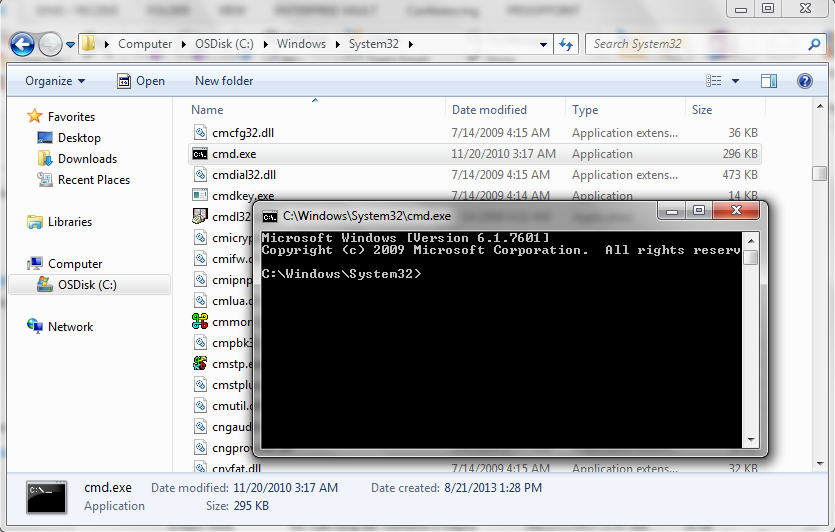
Task: Click the cmd.exe file icon in list
Action: (x=199, y=154)
